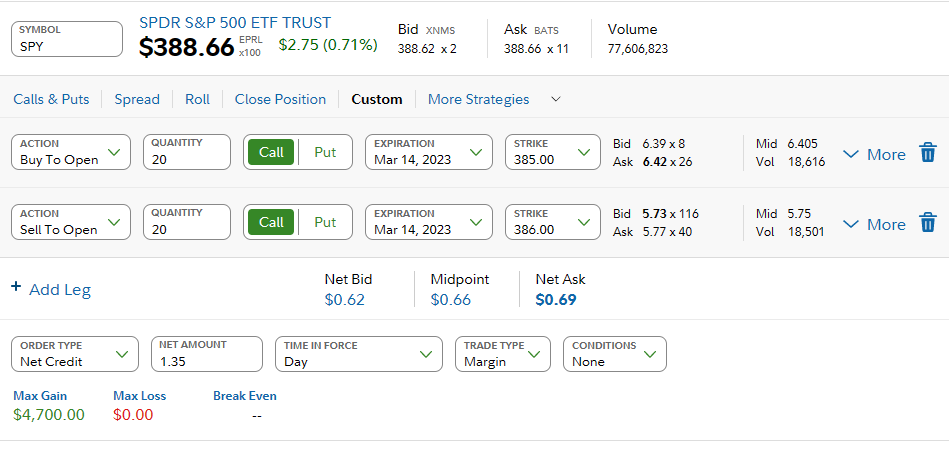Click the SPDR S&P 500 ETF TRUST link

235,22
